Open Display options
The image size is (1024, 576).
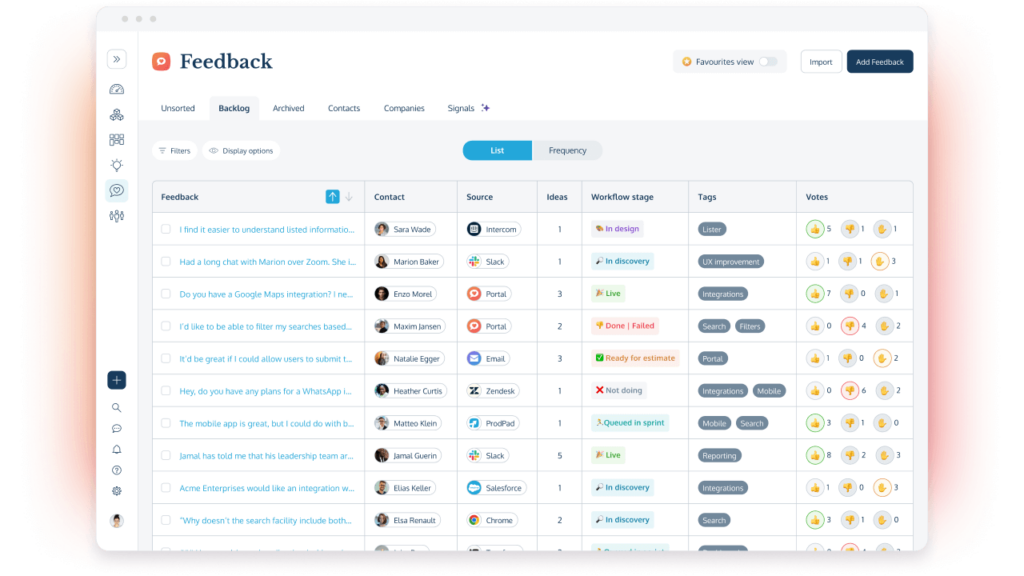241,151
